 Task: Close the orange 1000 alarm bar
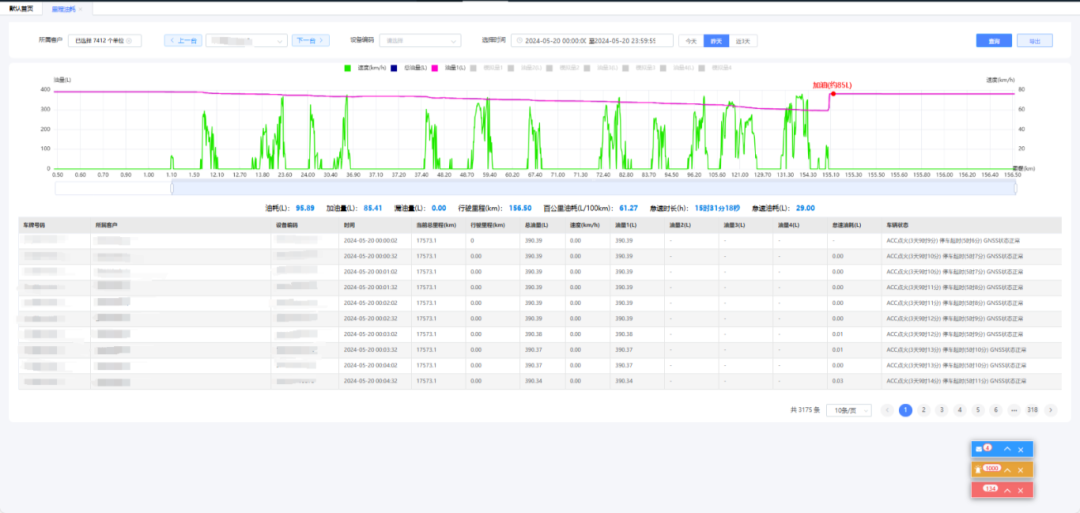tap(1021, 470)
